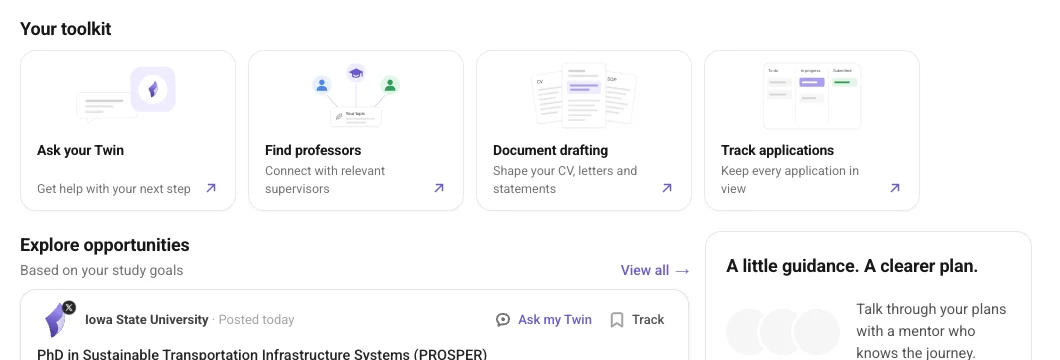Viewport: 1060px width, 360px height.
Task: Open the Document drafting card title
Action: [550, 150]
